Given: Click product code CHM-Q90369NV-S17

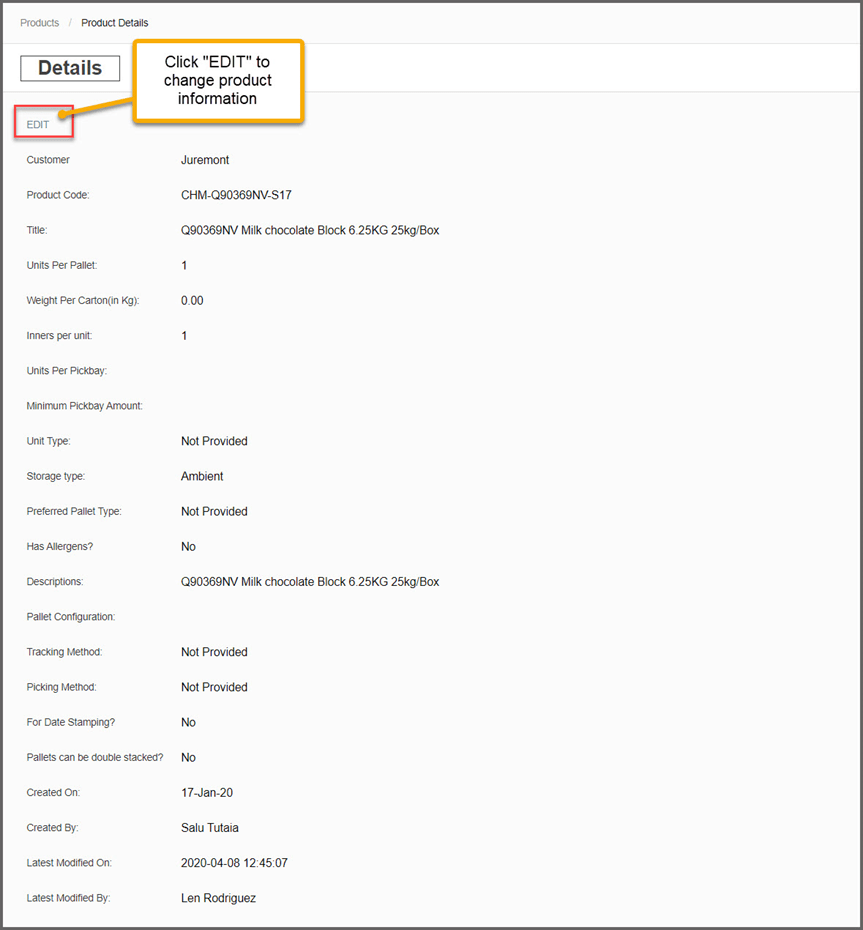Looking at the screenshot, I should point(236,195).
